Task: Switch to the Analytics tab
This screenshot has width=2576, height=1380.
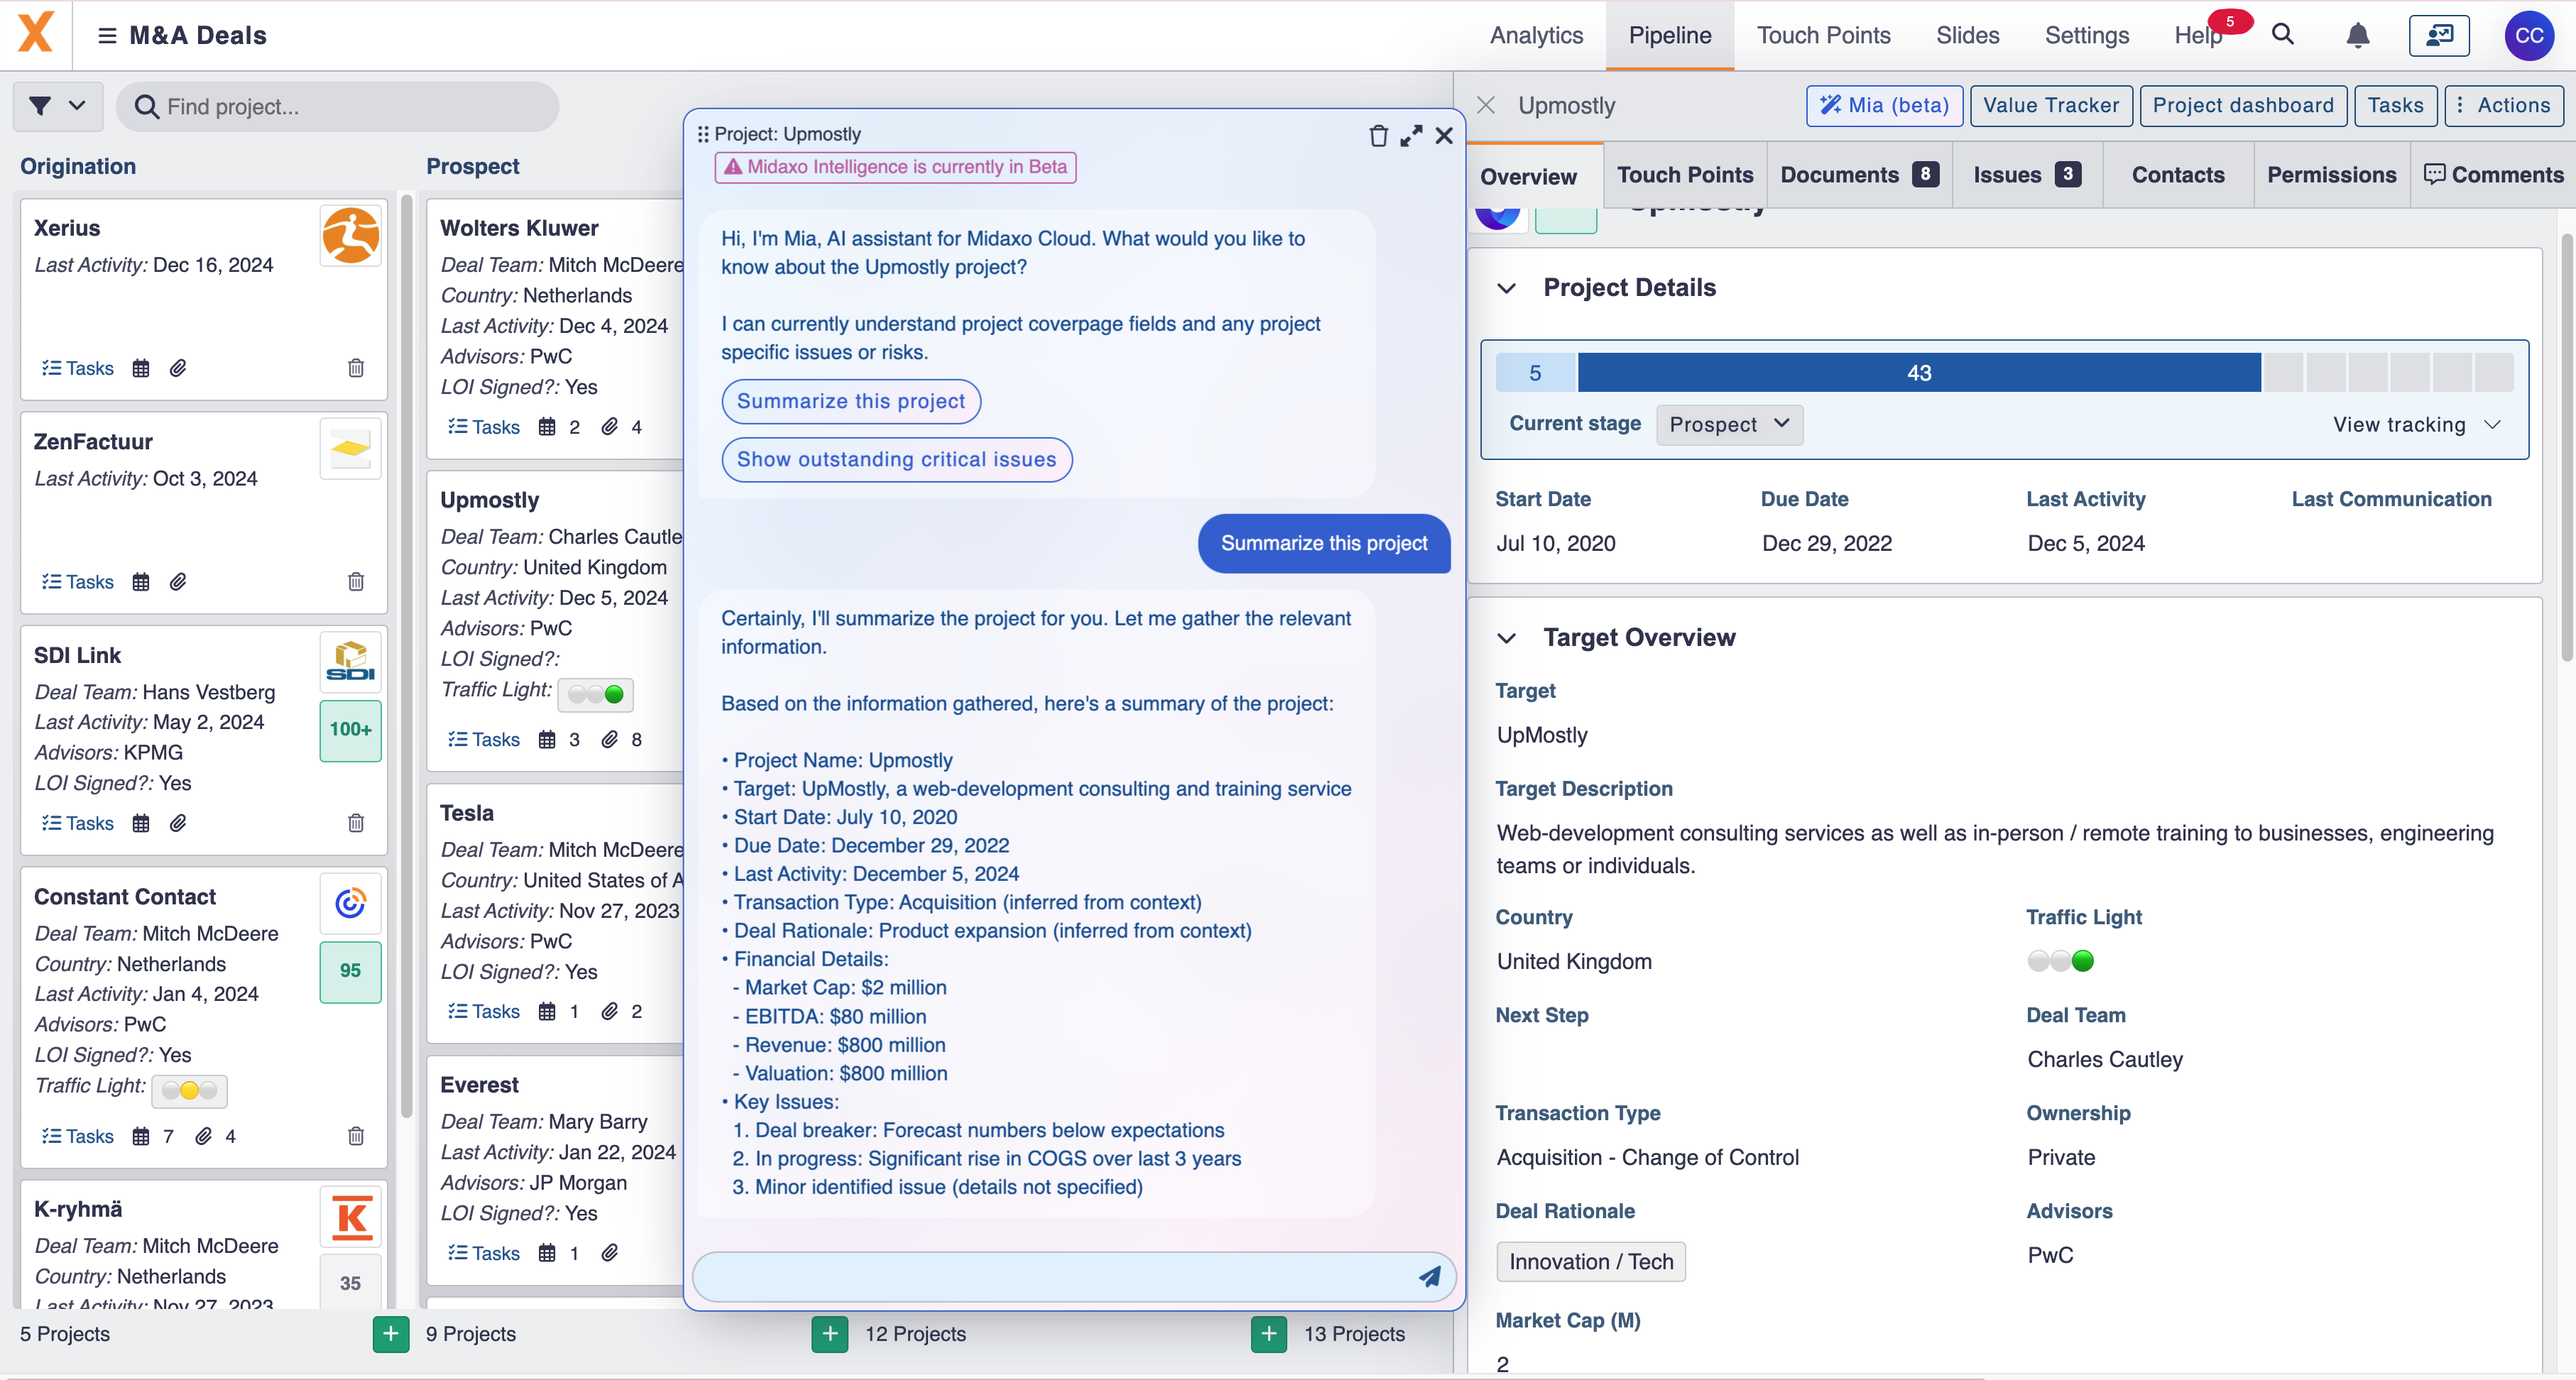Action: (1537, 35)
